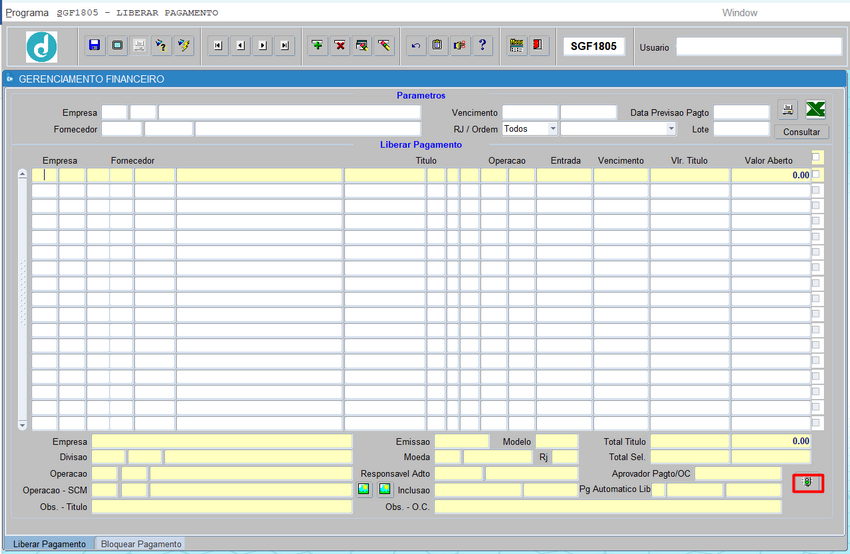Image resolution: width=850 pixels, height=554 pixels.
Task: Click the grid scrollbar up arrow
Action: coord(22,174)
